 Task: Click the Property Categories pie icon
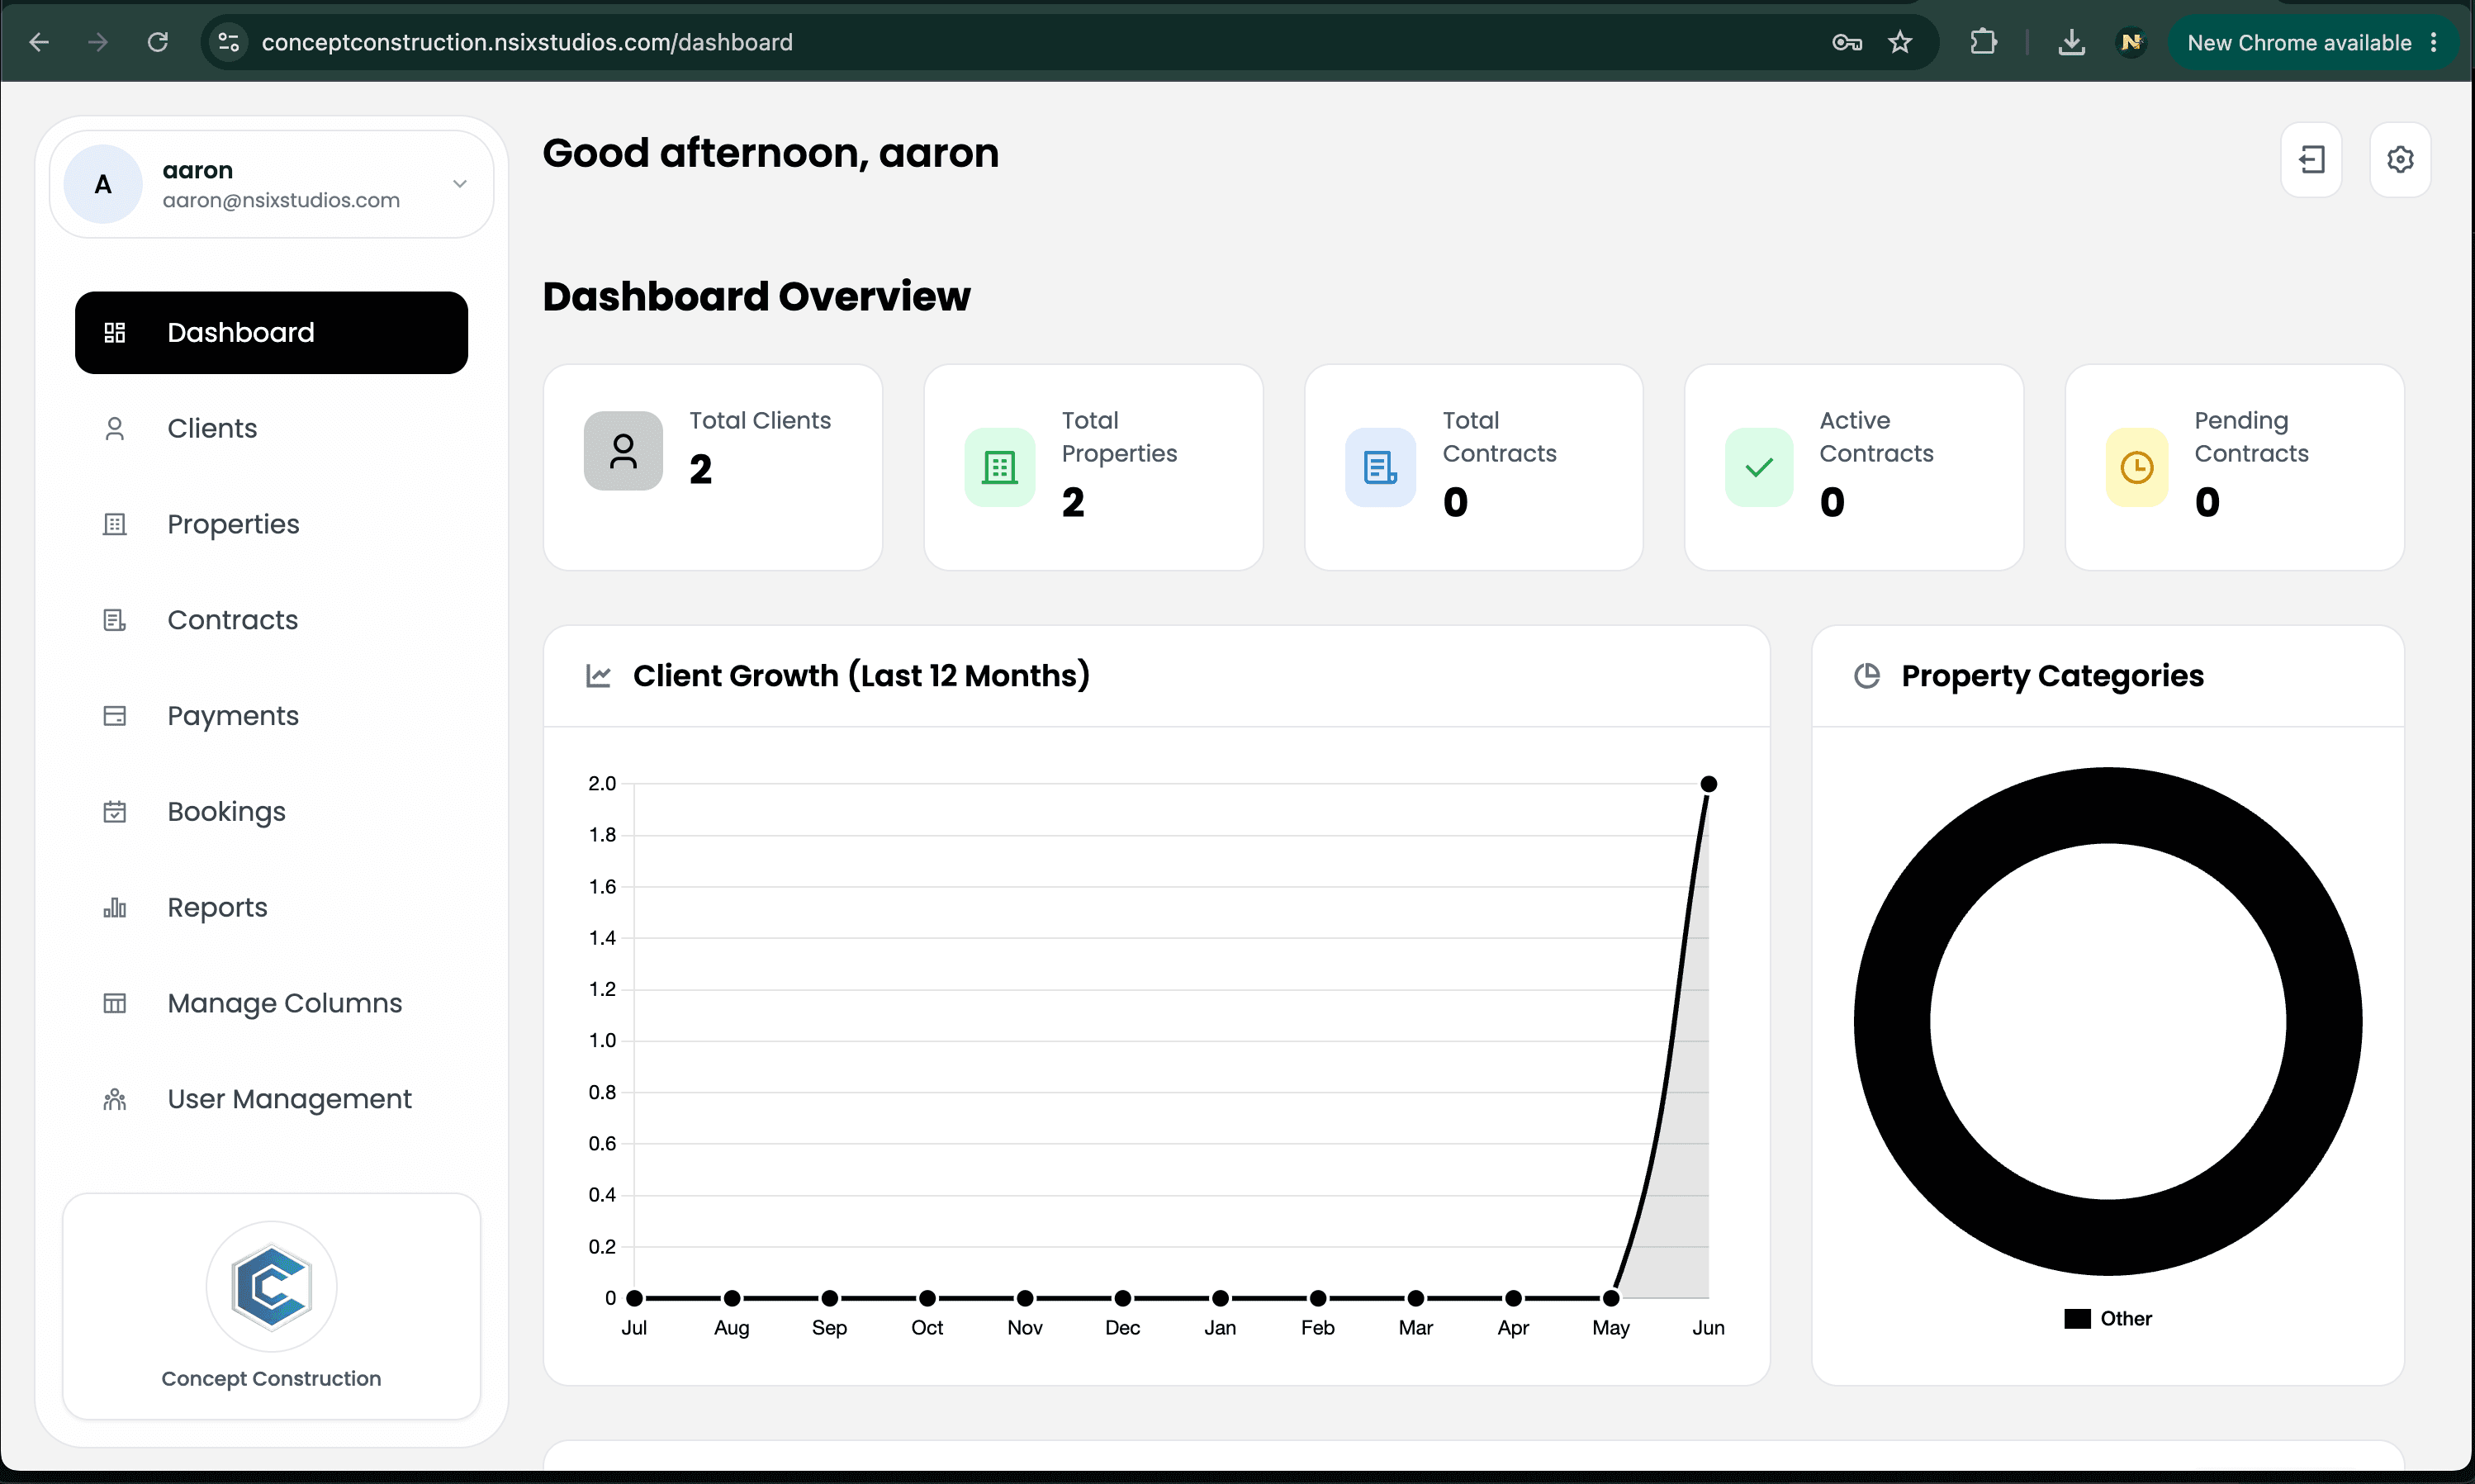coord(1866,676)
